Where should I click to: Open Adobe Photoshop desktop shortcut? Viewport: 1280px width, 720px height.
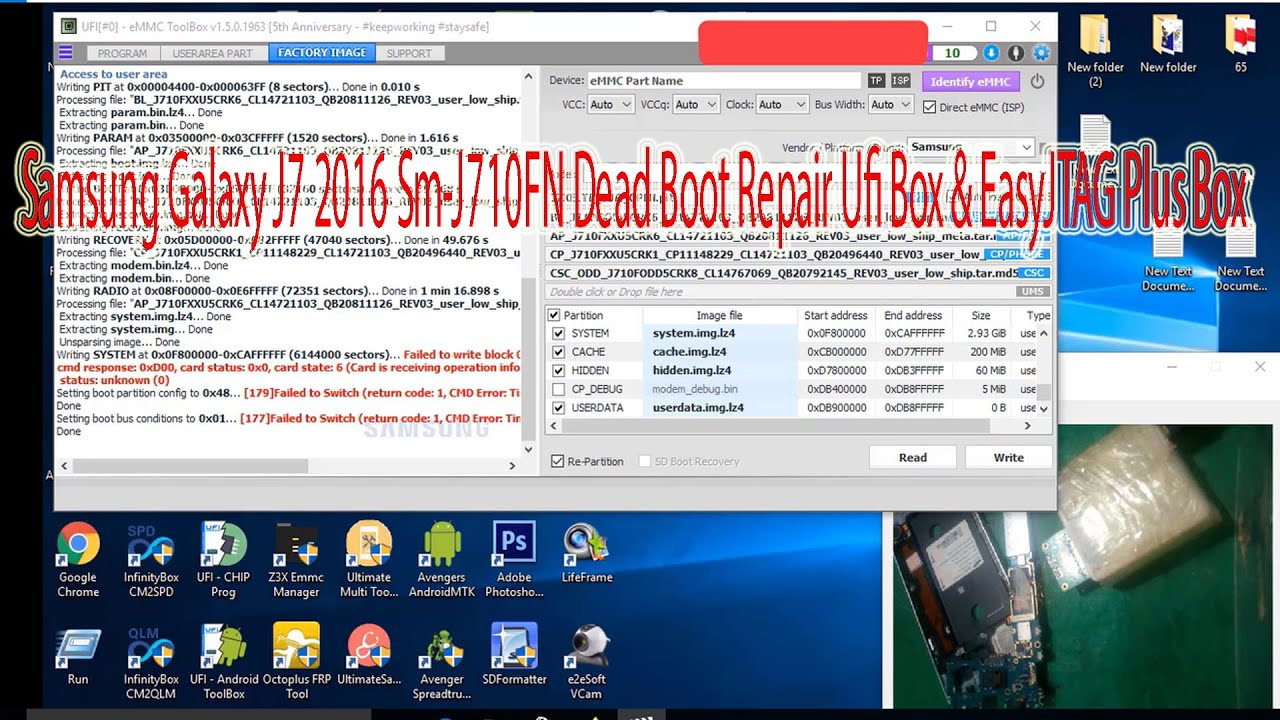point(514,560)
